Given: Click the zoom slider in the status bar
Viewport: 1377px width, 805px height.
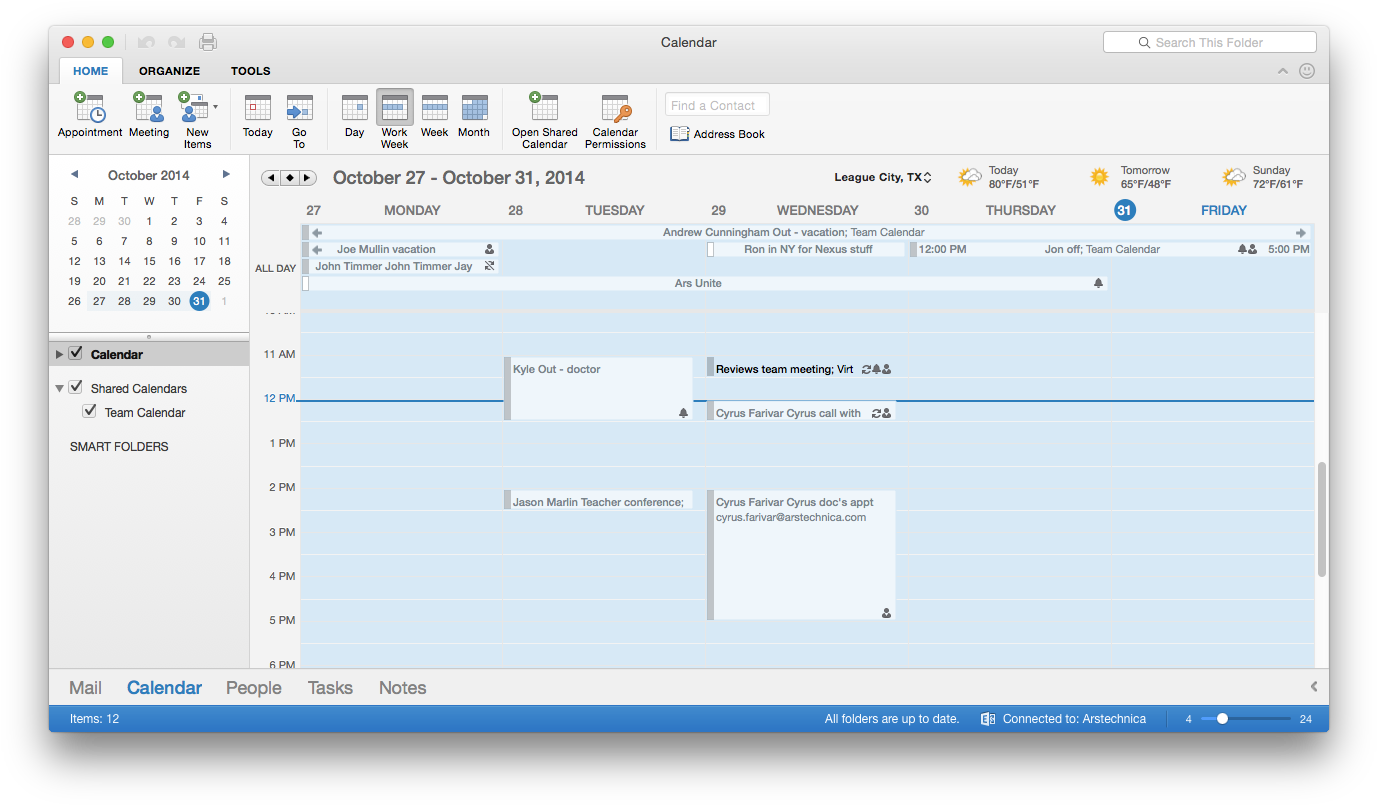Looking at the screenshot, I should click(x=1222, y=719).
